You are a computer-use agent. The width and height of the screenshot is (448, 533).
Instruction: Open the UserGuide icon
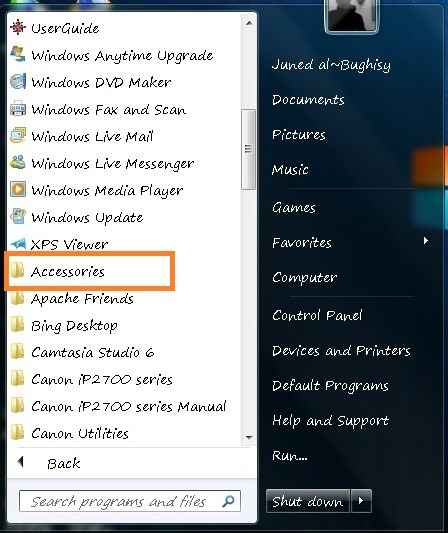(18, 27)
